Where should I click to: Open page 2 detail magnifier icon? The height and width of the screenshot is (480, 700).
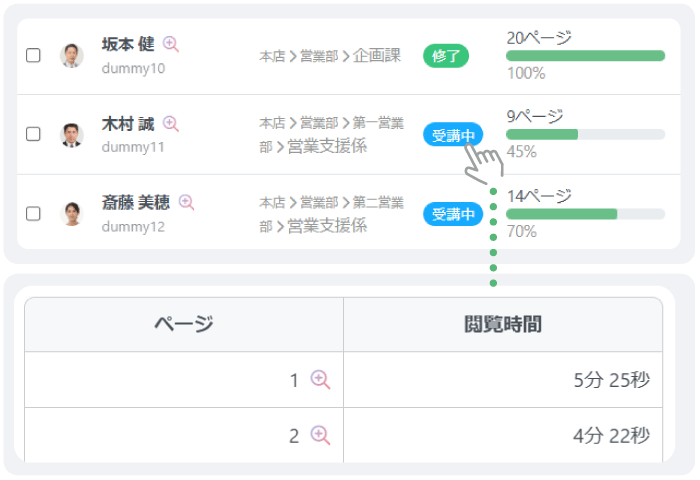[x=320, y=434]
